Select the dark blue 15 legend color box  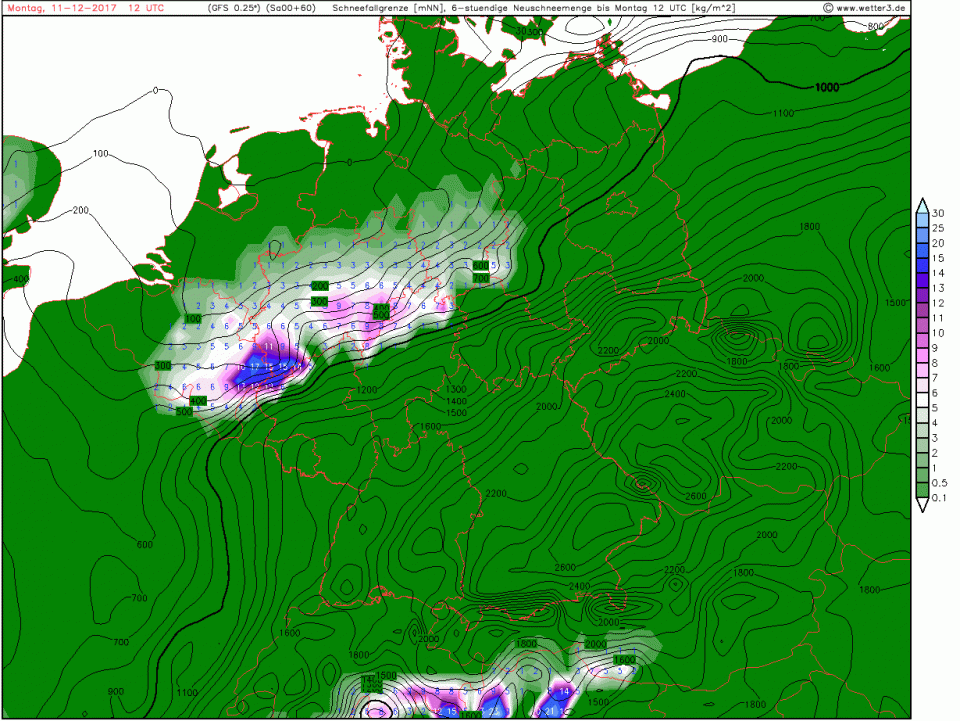tap(923, 258)
